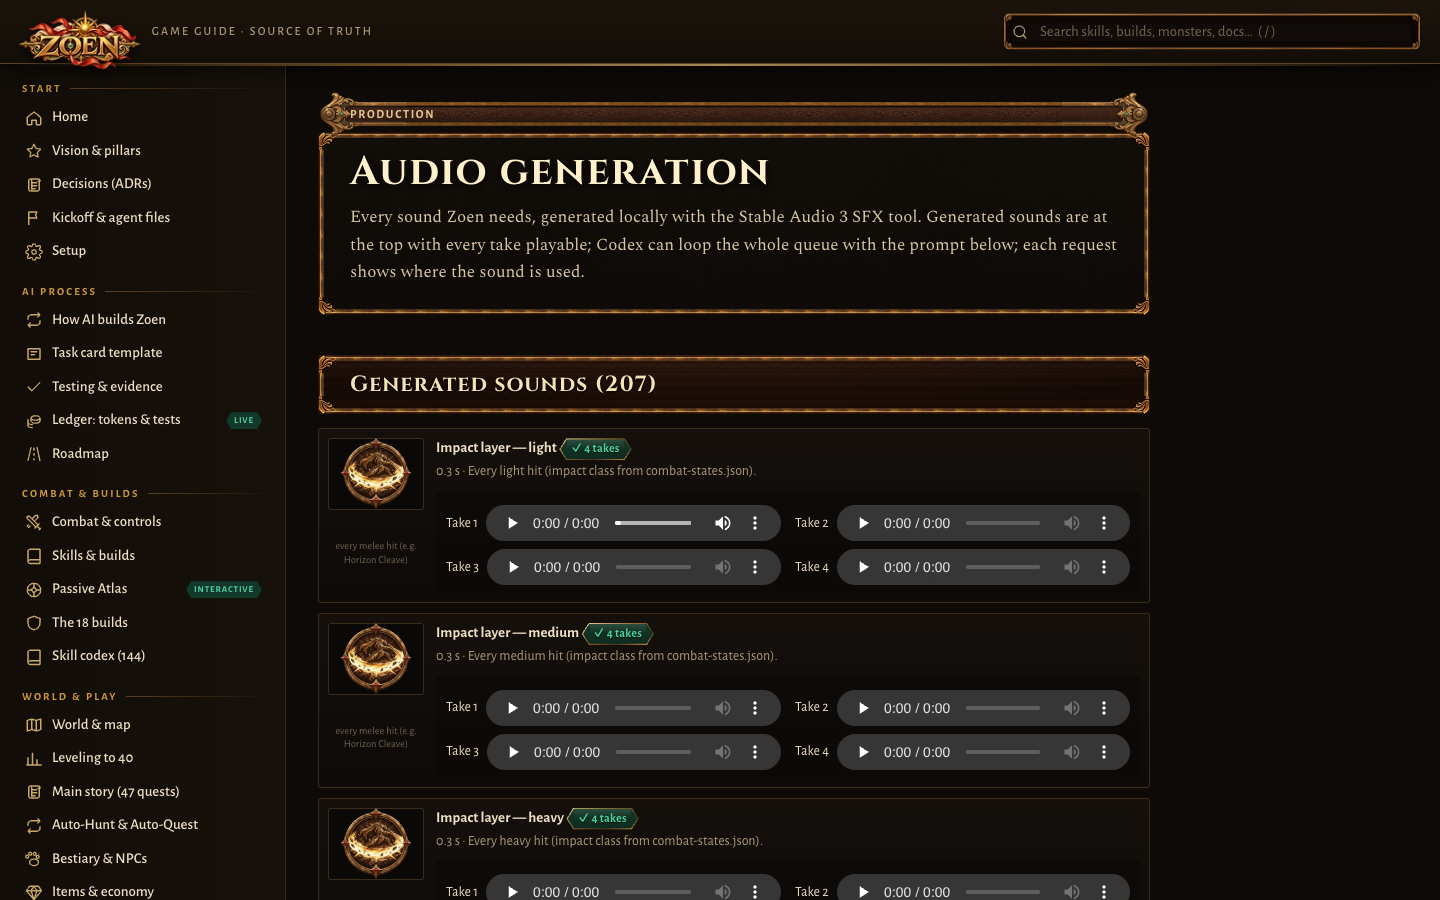The height and width of the screenshot is (900, 1440).
Task: Open more options for medium Take 4
Action: tap(1104, 752)
